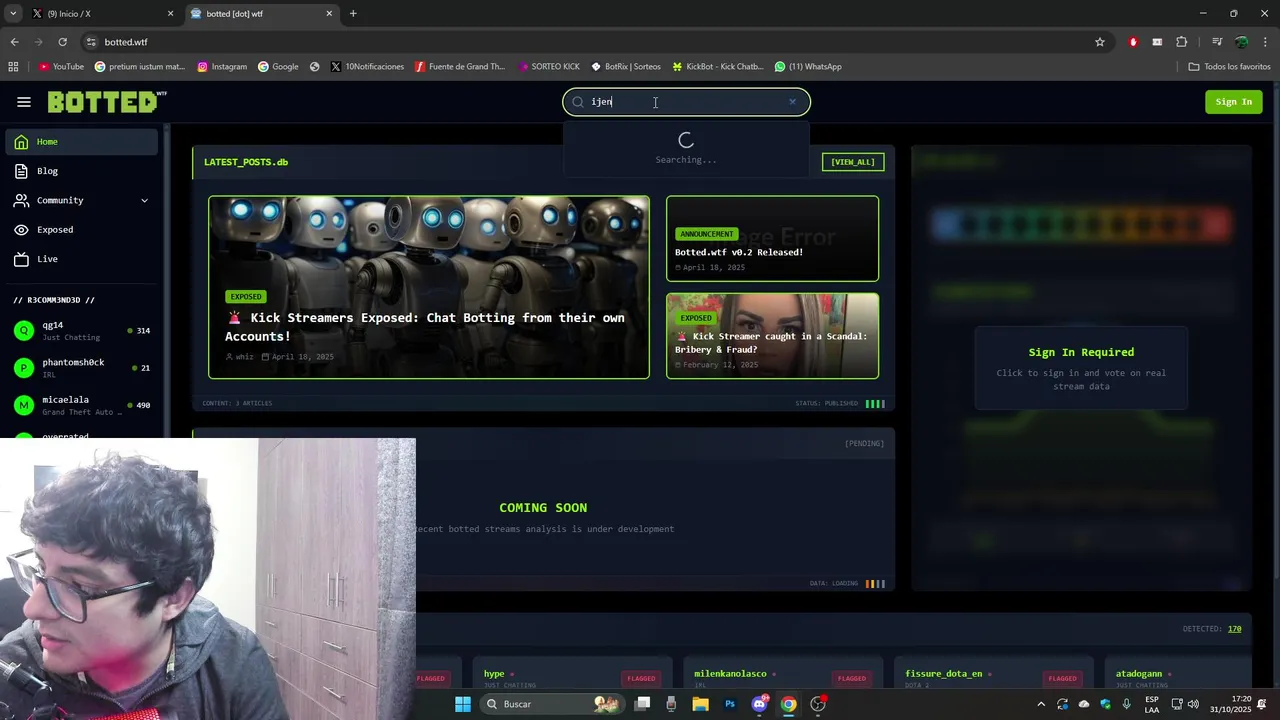
Task: Open the volume control in tray
Action: pos(1193,704)
